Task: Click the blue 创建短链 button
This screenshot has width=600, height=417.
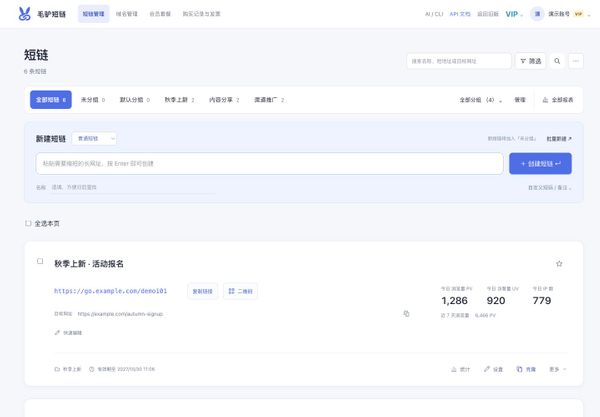Action: pos(540,163)
